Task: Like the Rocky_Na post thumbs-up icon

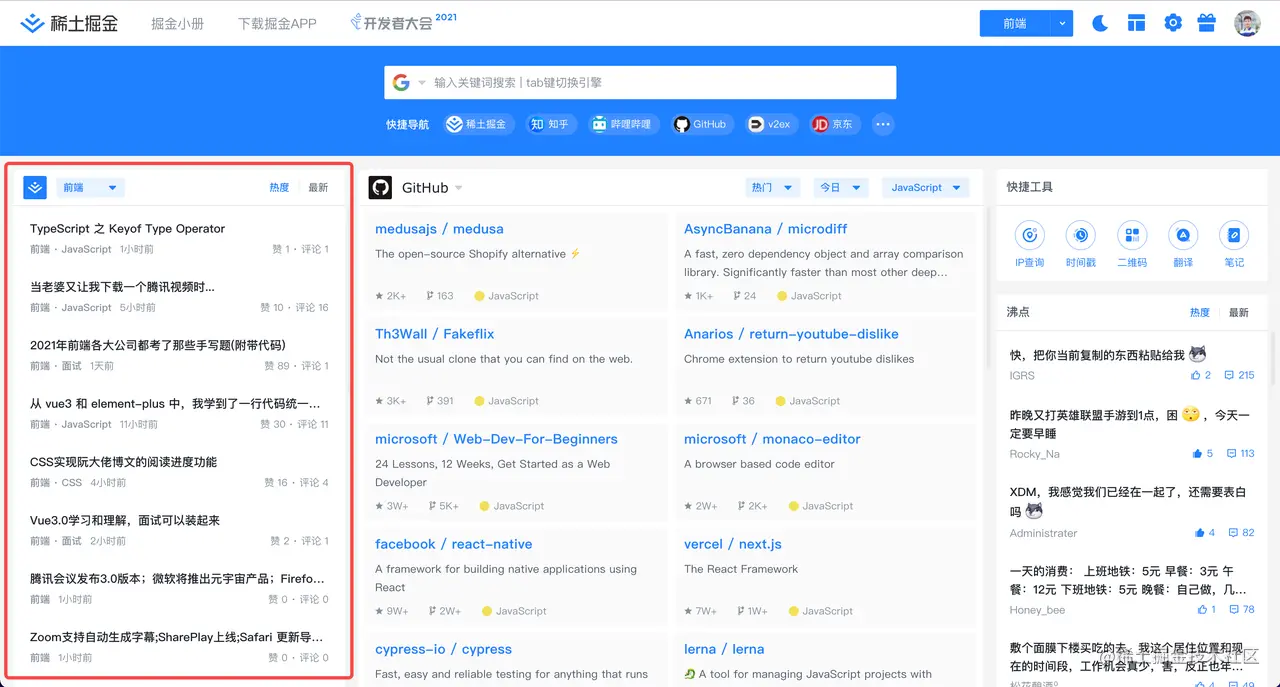Action: point(1197,453)
